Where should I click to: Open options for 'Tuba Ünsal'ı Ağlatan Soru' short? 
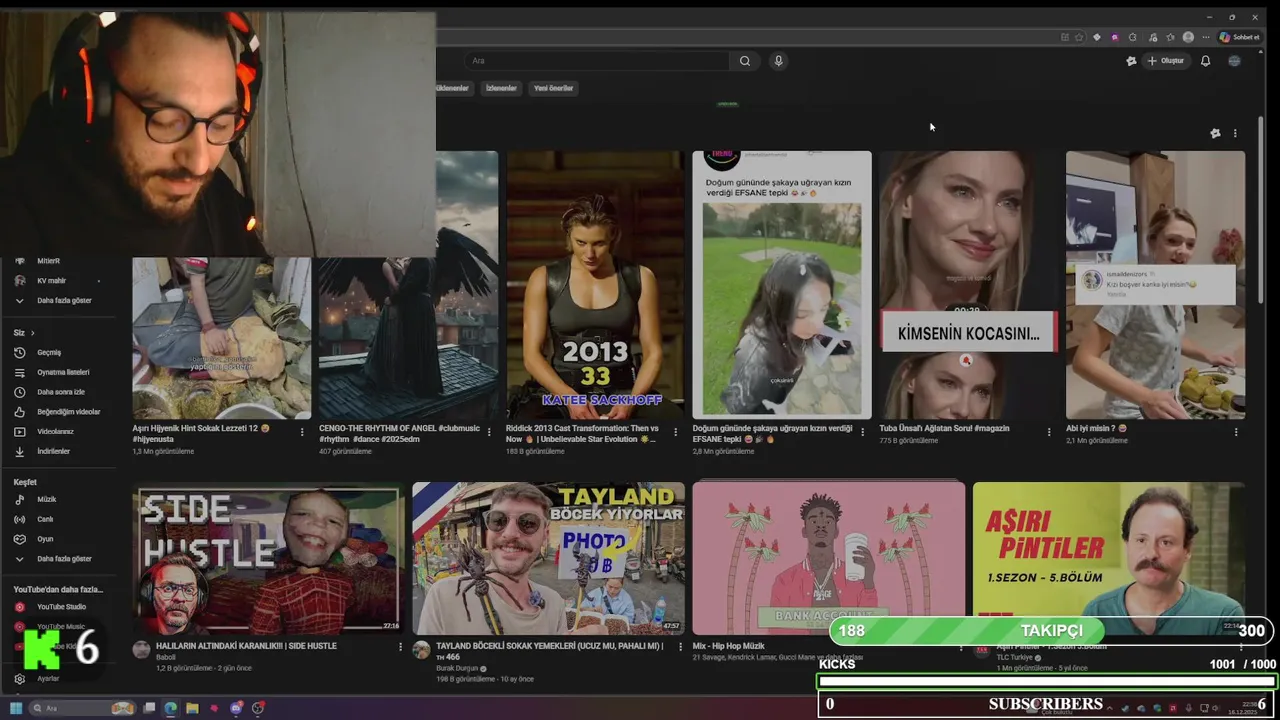[x=1049, y=432]
